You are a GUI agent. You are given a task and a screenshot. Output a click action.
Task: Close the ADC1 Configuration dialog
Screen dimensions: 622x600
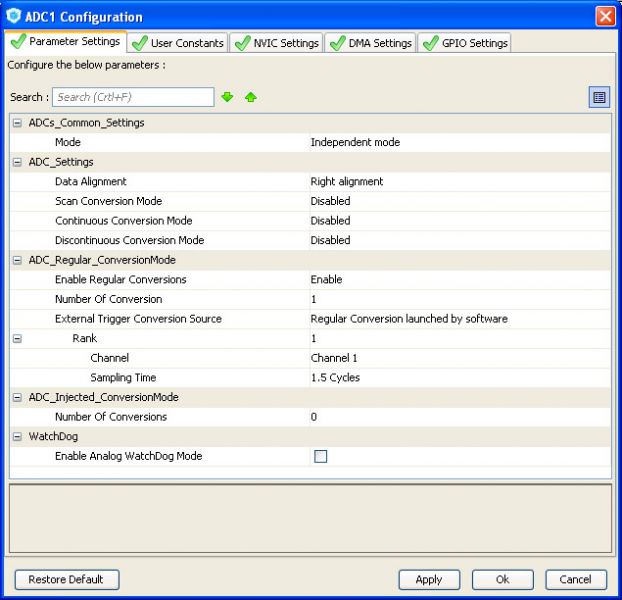[x=606, y=17]
